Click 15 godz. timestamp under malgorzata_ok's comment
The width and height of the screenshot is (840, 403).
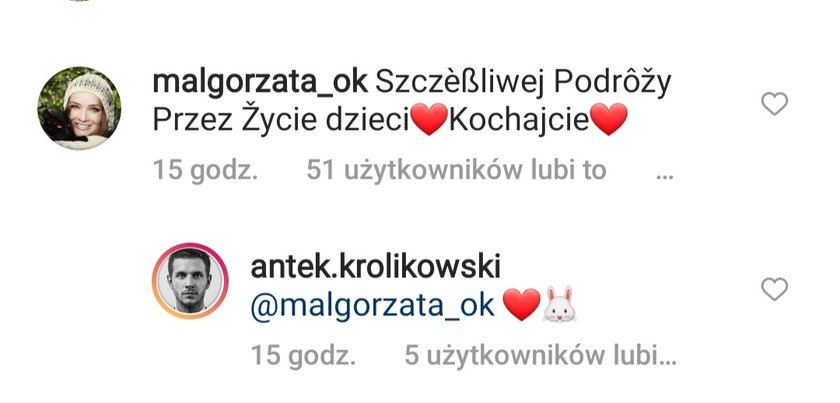coord(205,171)
